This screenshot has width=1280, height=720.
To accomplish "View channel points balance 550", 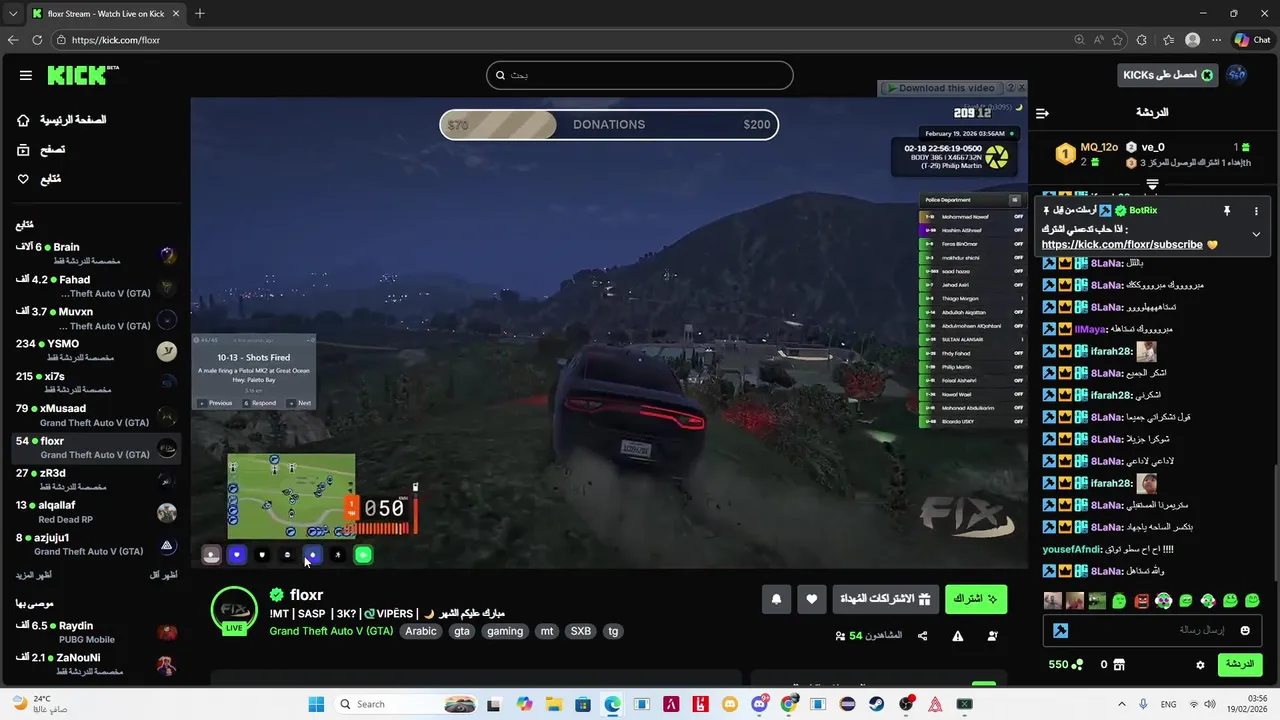I will [x=1065, y=665].
